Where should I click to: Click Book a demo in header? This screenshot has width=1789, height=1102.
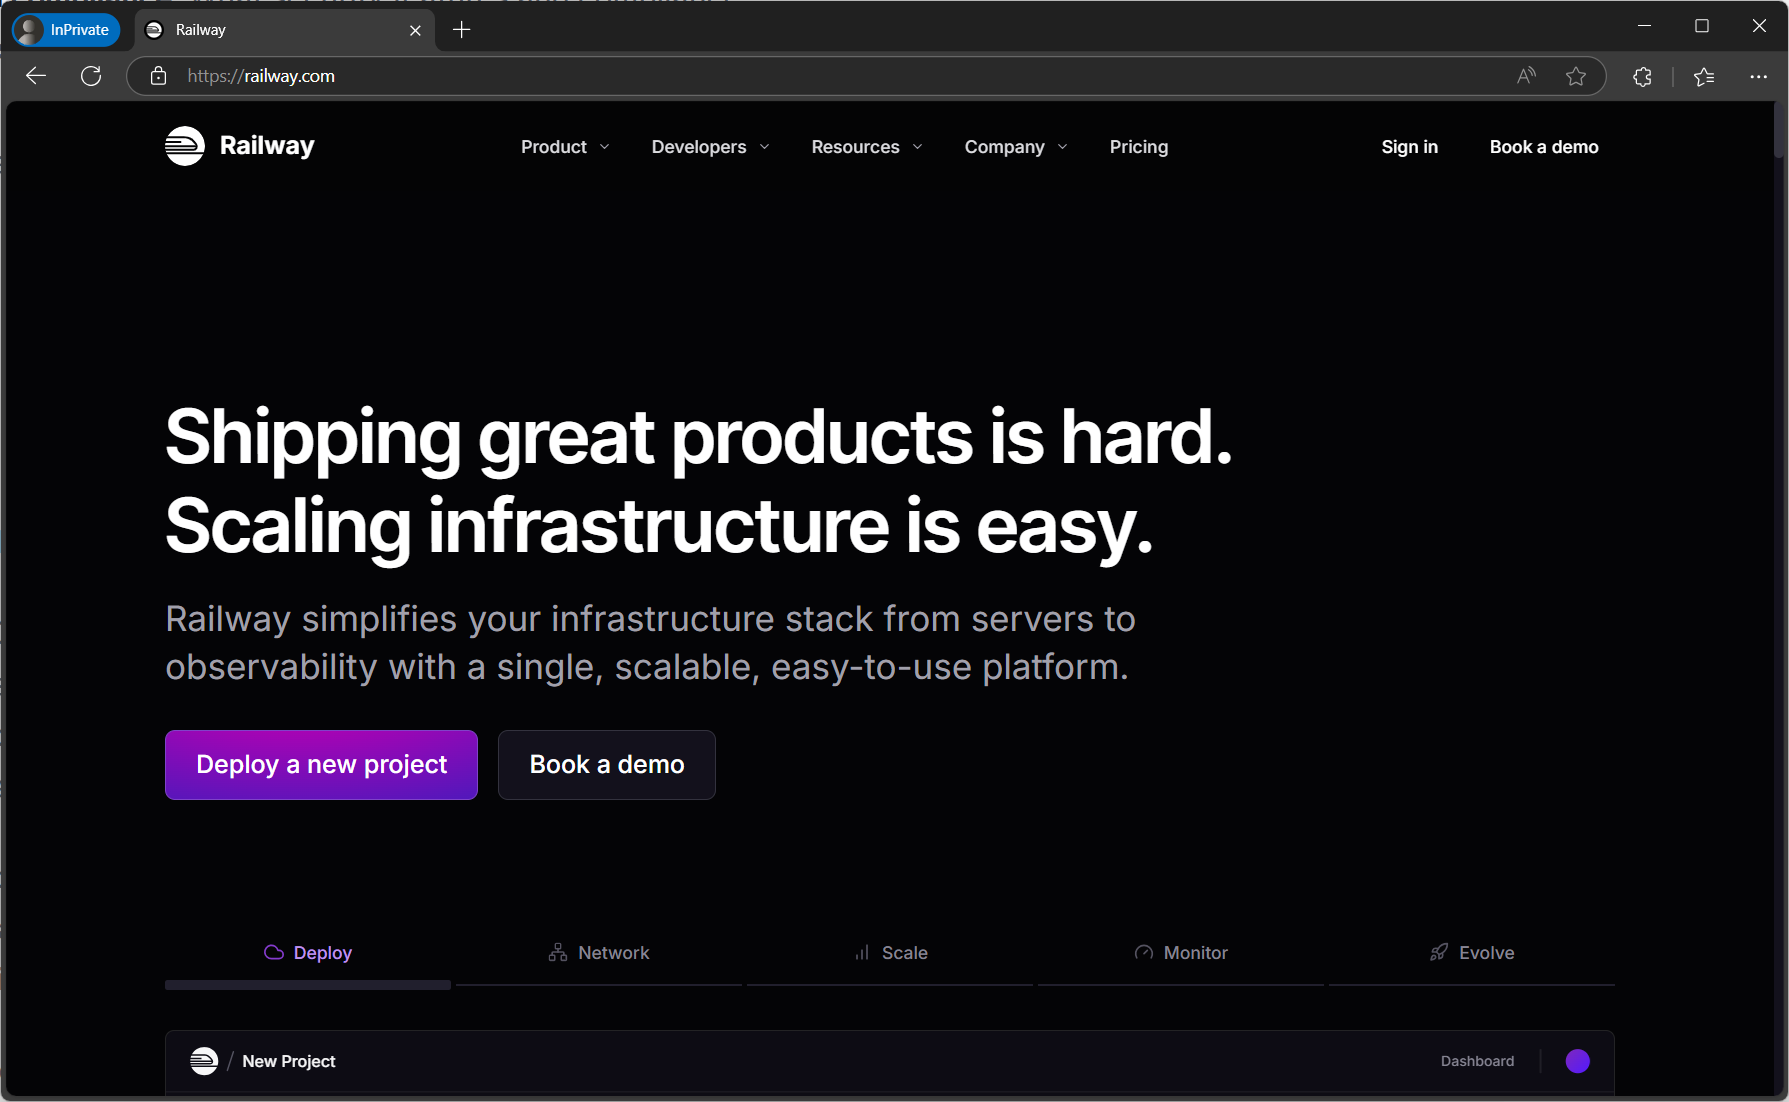tap(1544, 147)
